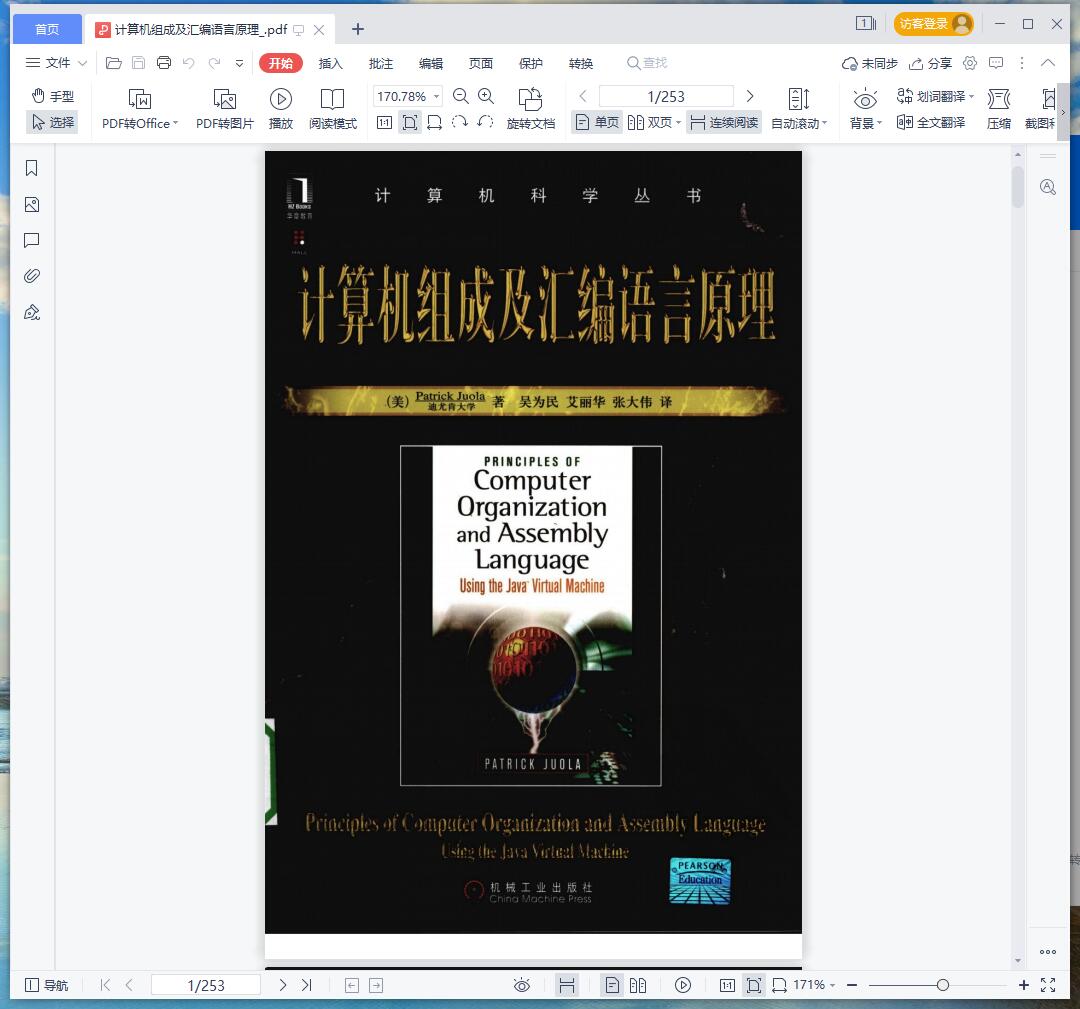
Task: Click the zoom slider handle
Action: [x=942, y=985]
